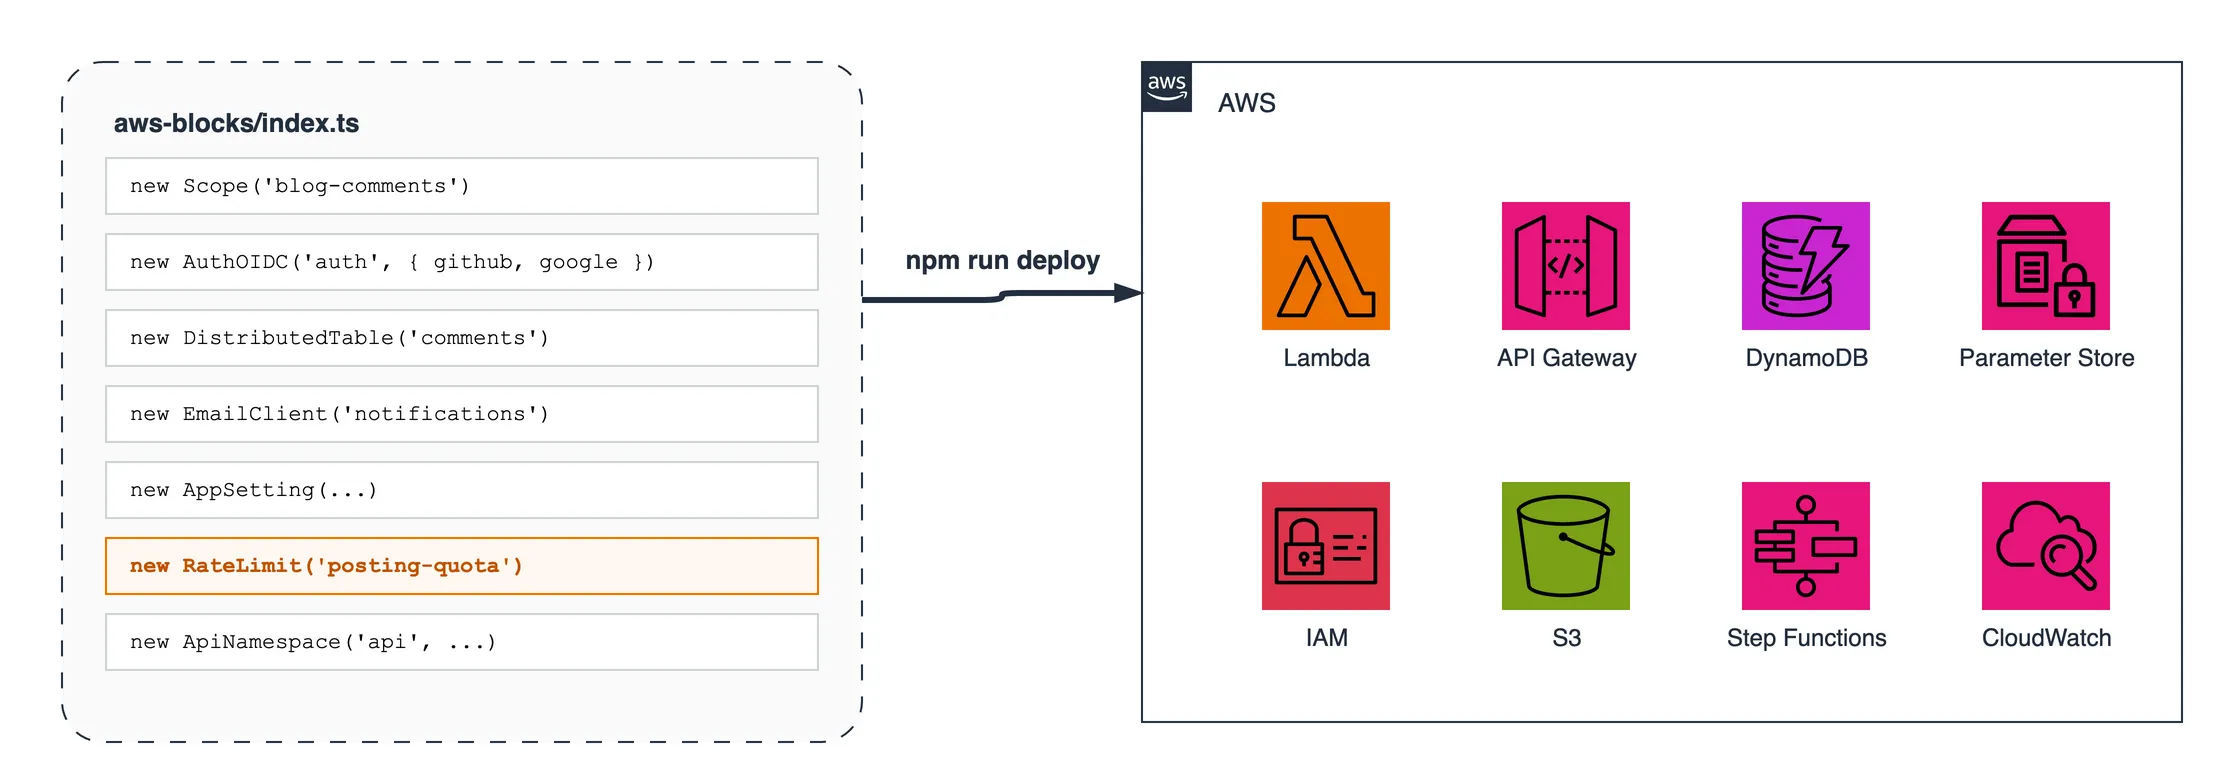Click the CloudWatch text label
This screenshot has height=775, width=2215.
(2046, 638)
